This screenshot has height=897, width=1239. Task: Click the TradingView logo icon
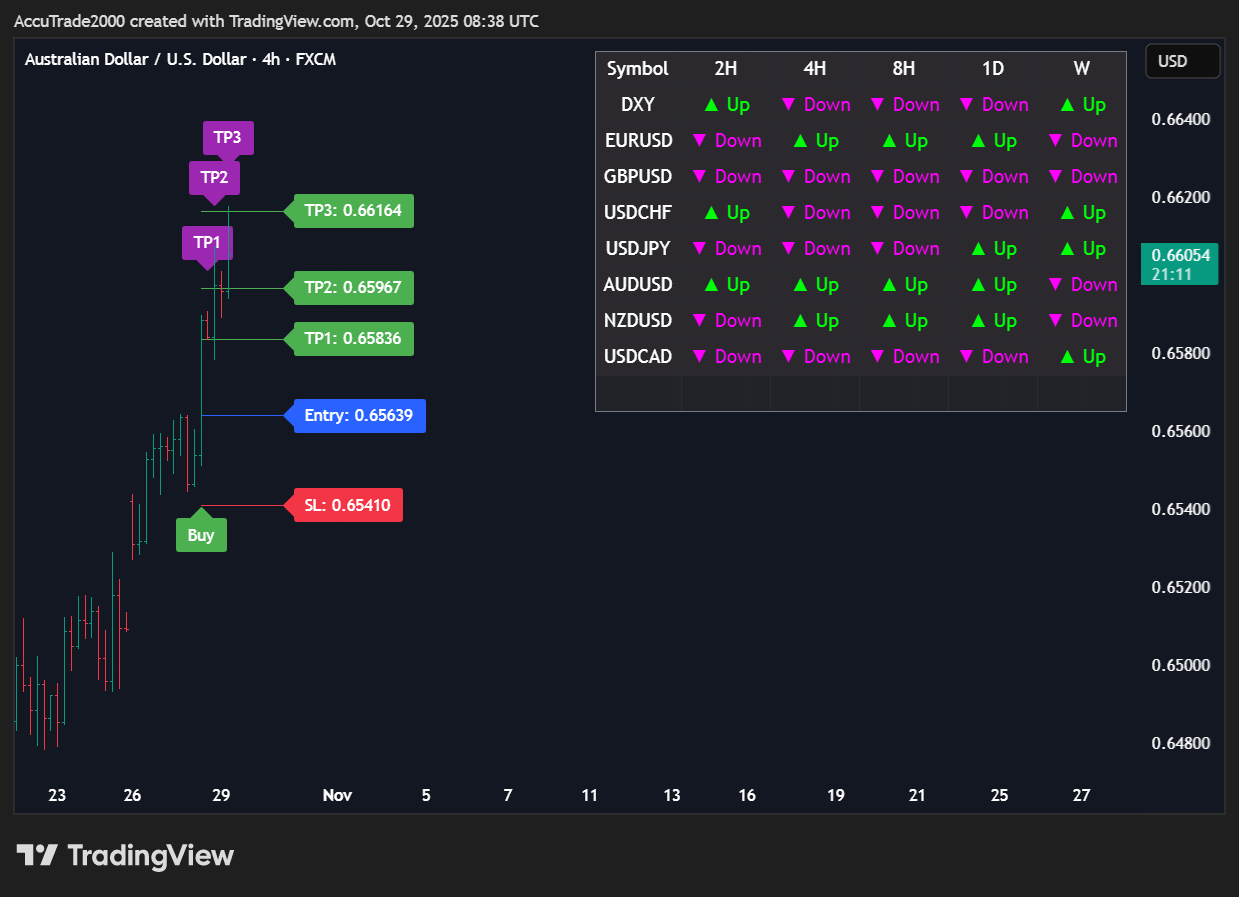37,856
